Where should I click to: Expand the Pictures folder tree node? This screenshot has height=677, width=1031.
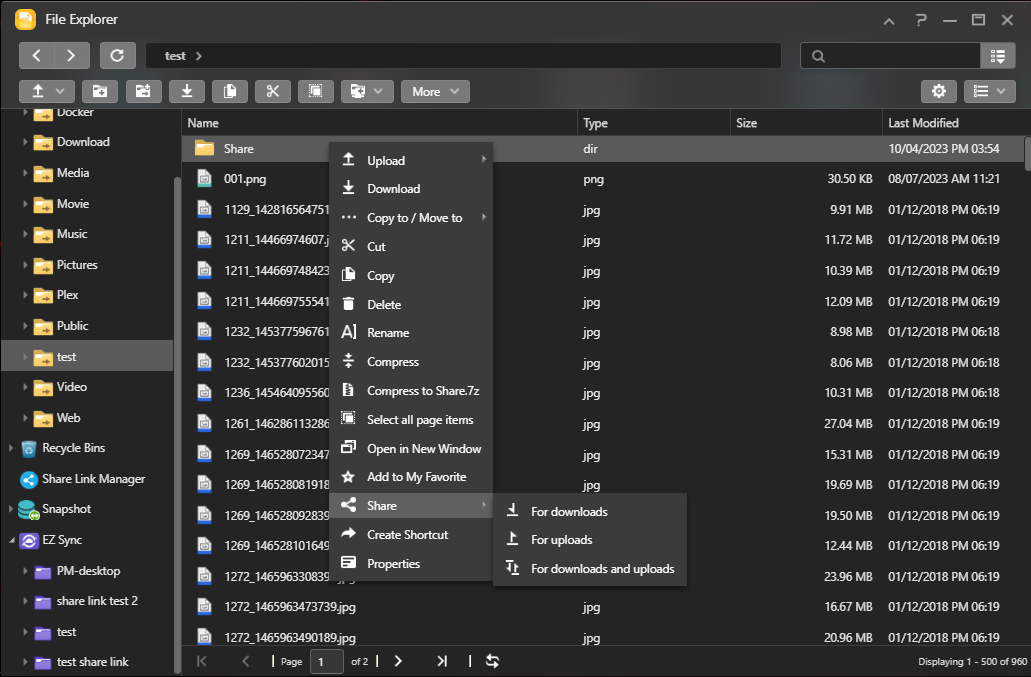(25, 265)
